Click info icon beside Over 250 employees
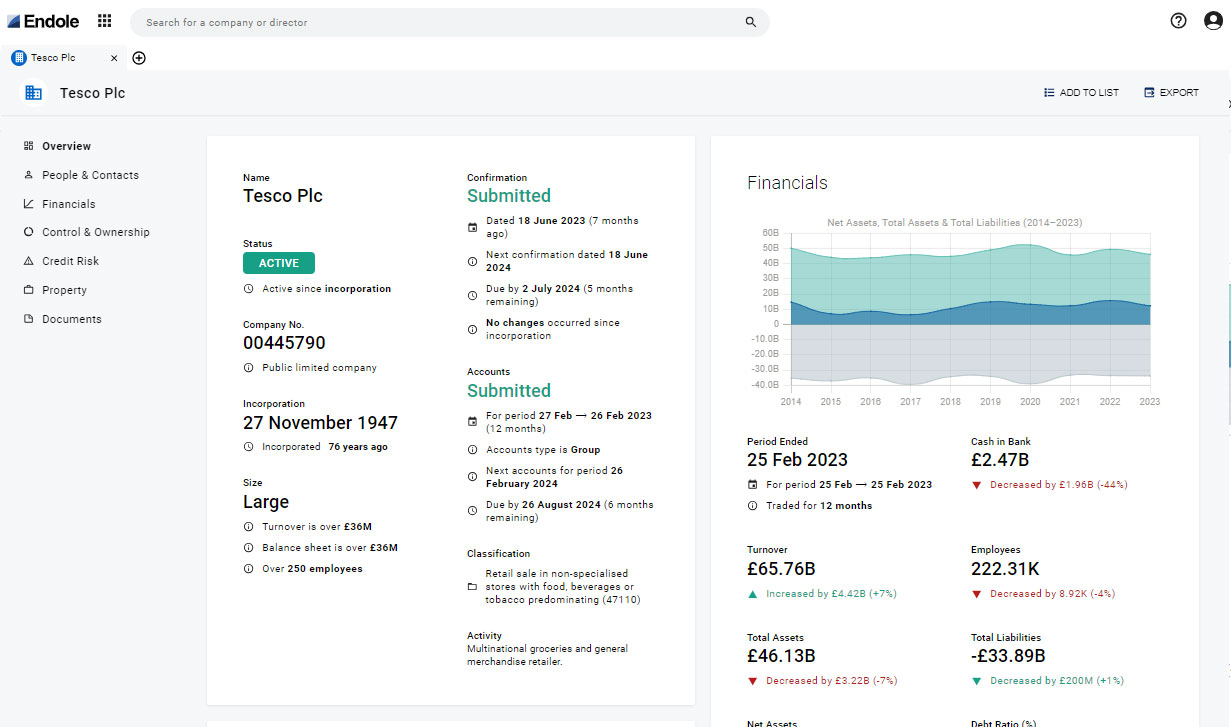This screenshot has height=727, width=1231. [248, 569]
